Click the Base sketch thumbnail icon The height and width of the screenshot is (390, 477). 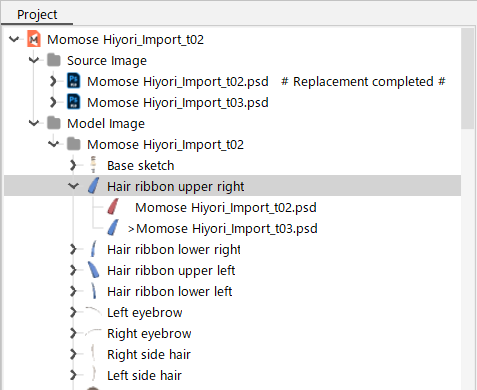(x=93, y=165)
